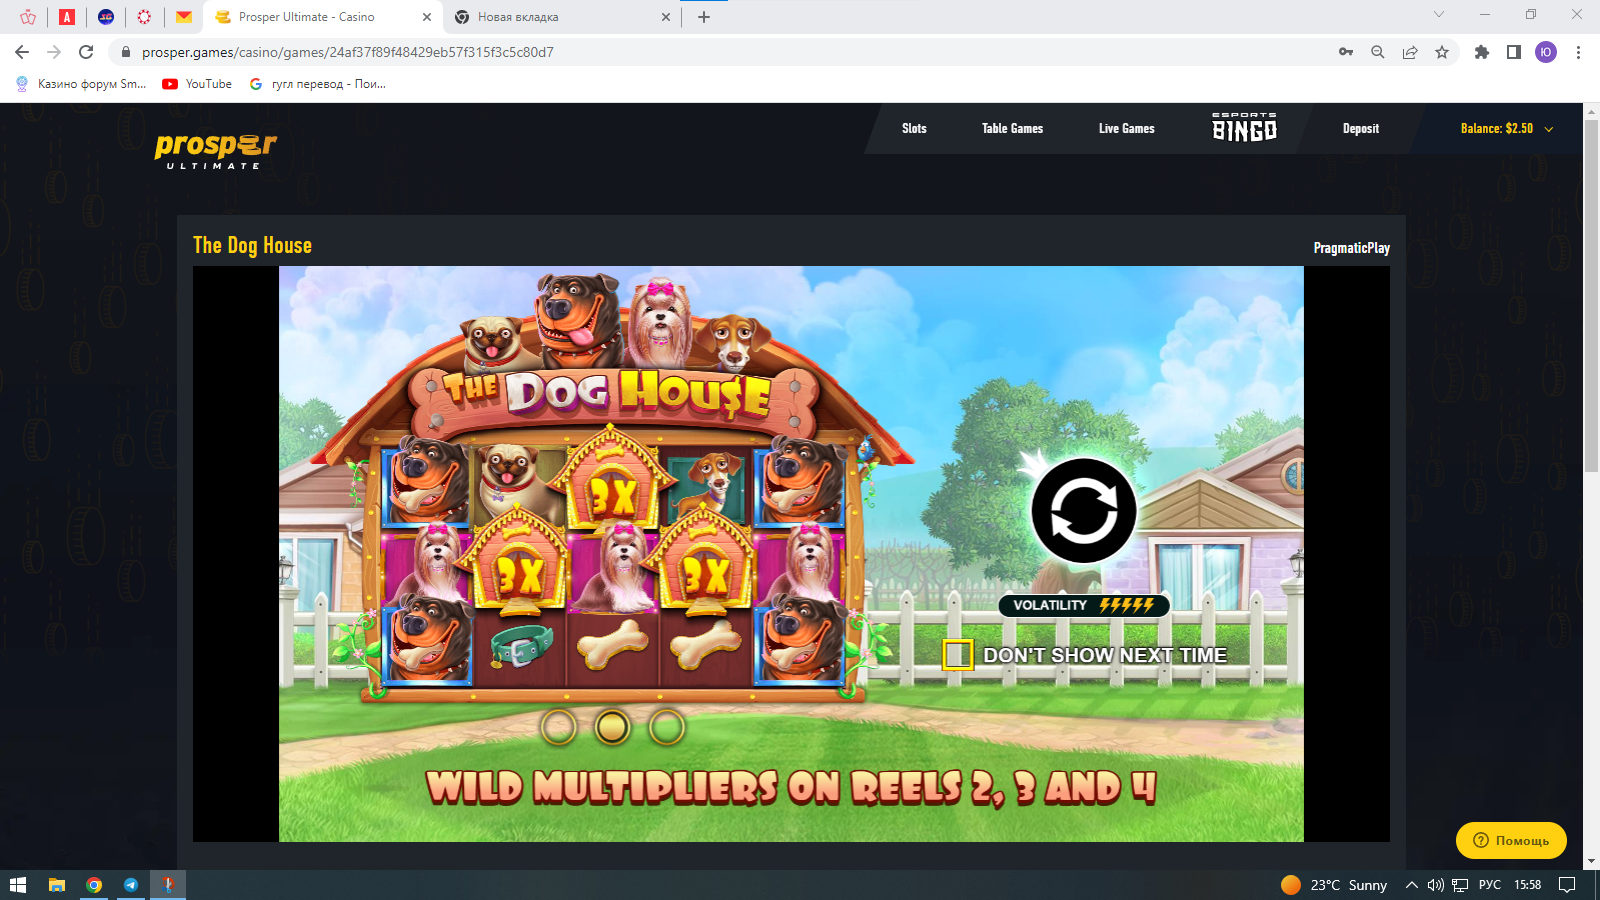This screenshot has height=900, width=1600.
Task: Switch to the Prosper Ultimate - Casino tab
Action: 322,17
